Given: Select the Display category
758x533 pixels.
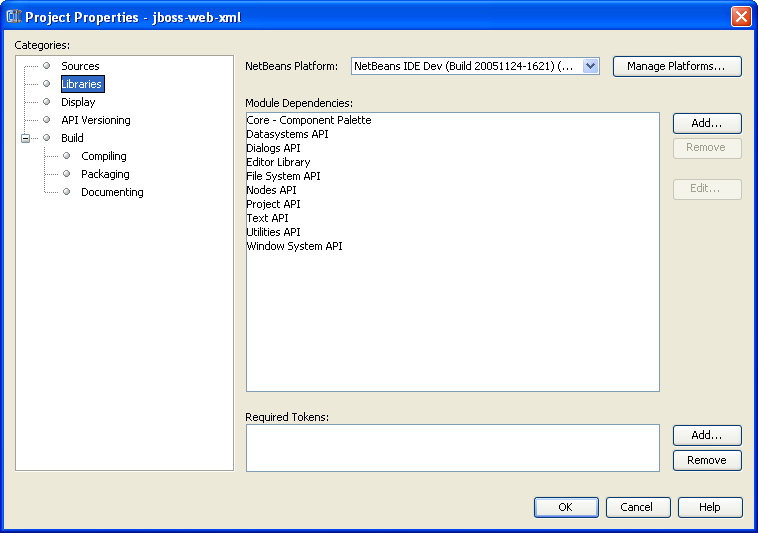Looking at the screenshot, I should pyautogui.click(x=78, y=102).
